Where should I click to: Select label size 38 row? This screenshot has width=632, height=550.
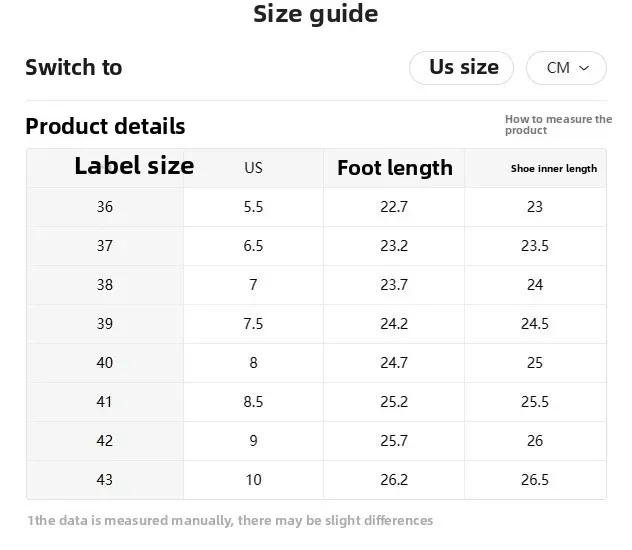[x=105, y=285]
